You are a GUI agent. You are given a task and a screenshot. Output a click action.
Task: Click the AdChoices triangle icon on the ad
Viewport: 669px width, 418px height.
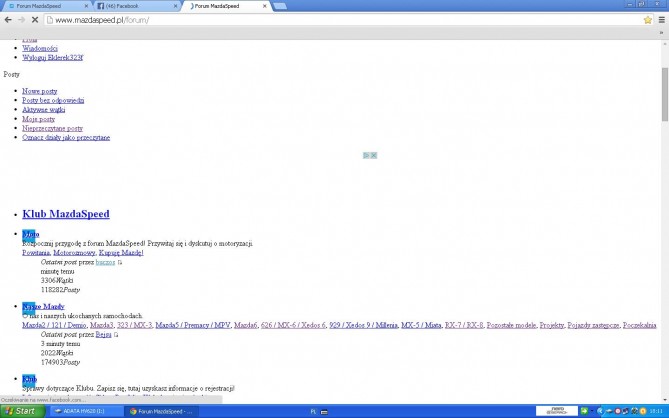(366, 155)
